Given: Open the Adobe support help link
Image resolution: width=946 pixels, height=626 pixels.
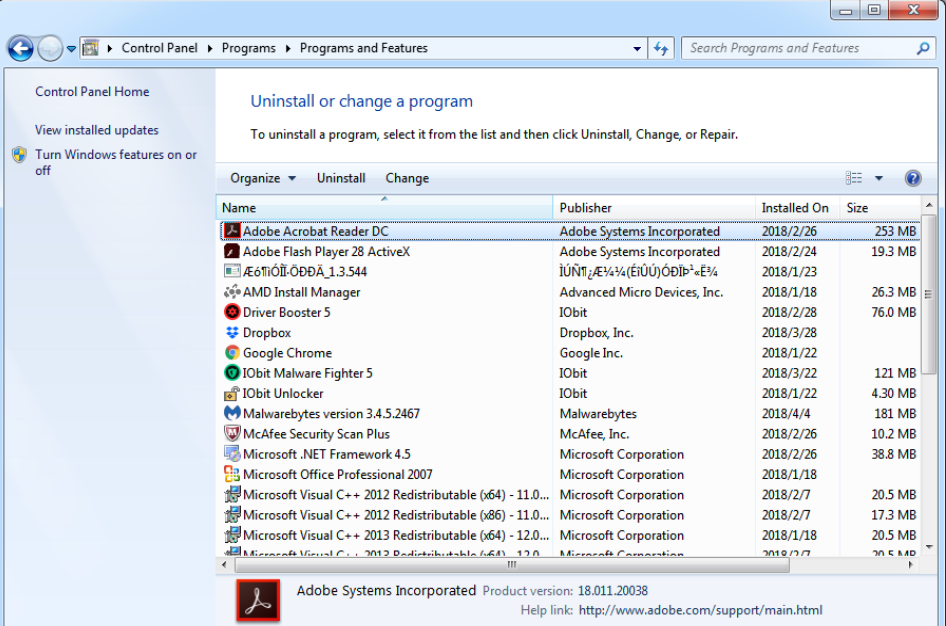Looking at the screenshot, I should [700, 610].
